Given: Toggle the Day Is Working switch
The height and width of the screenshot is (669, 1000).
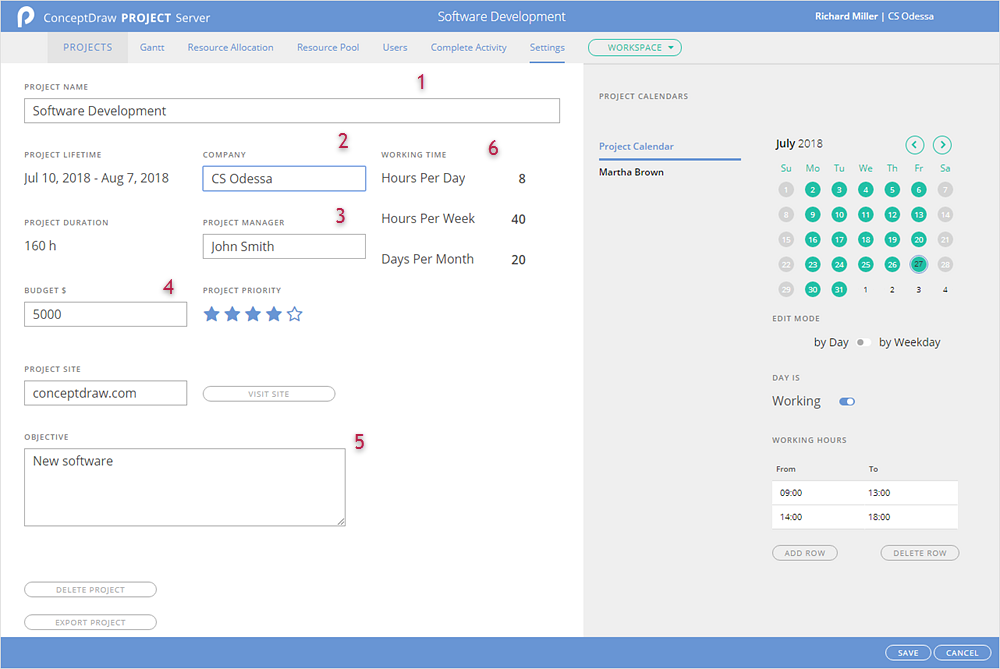Looking at the screenshot, I should tap(847, 402).
